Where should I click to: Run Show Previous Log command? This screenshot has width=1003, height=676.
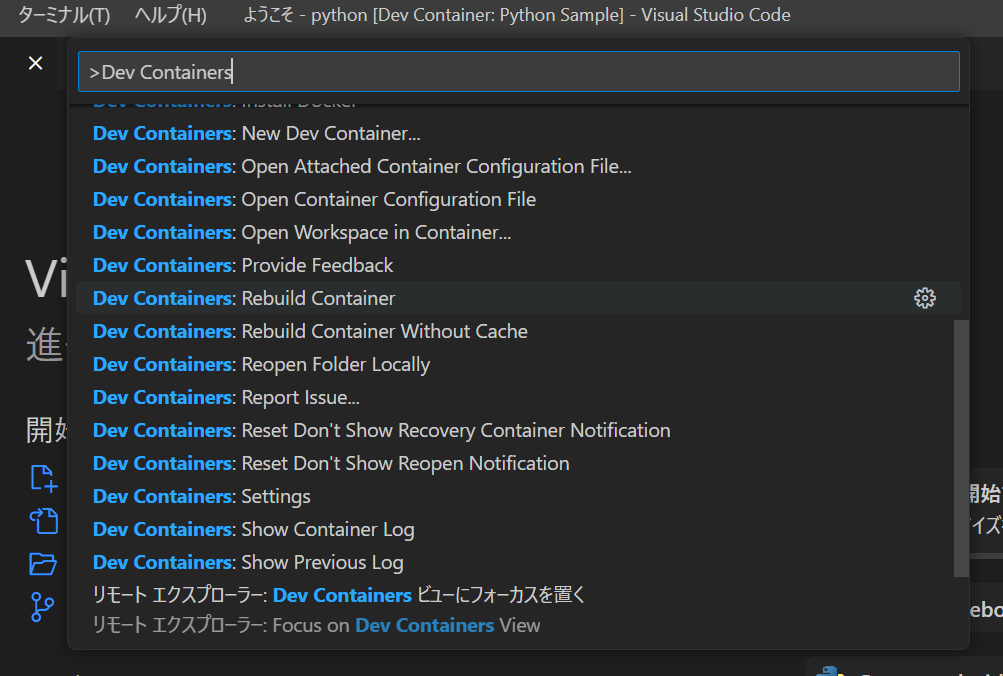[x=518, y=562]
